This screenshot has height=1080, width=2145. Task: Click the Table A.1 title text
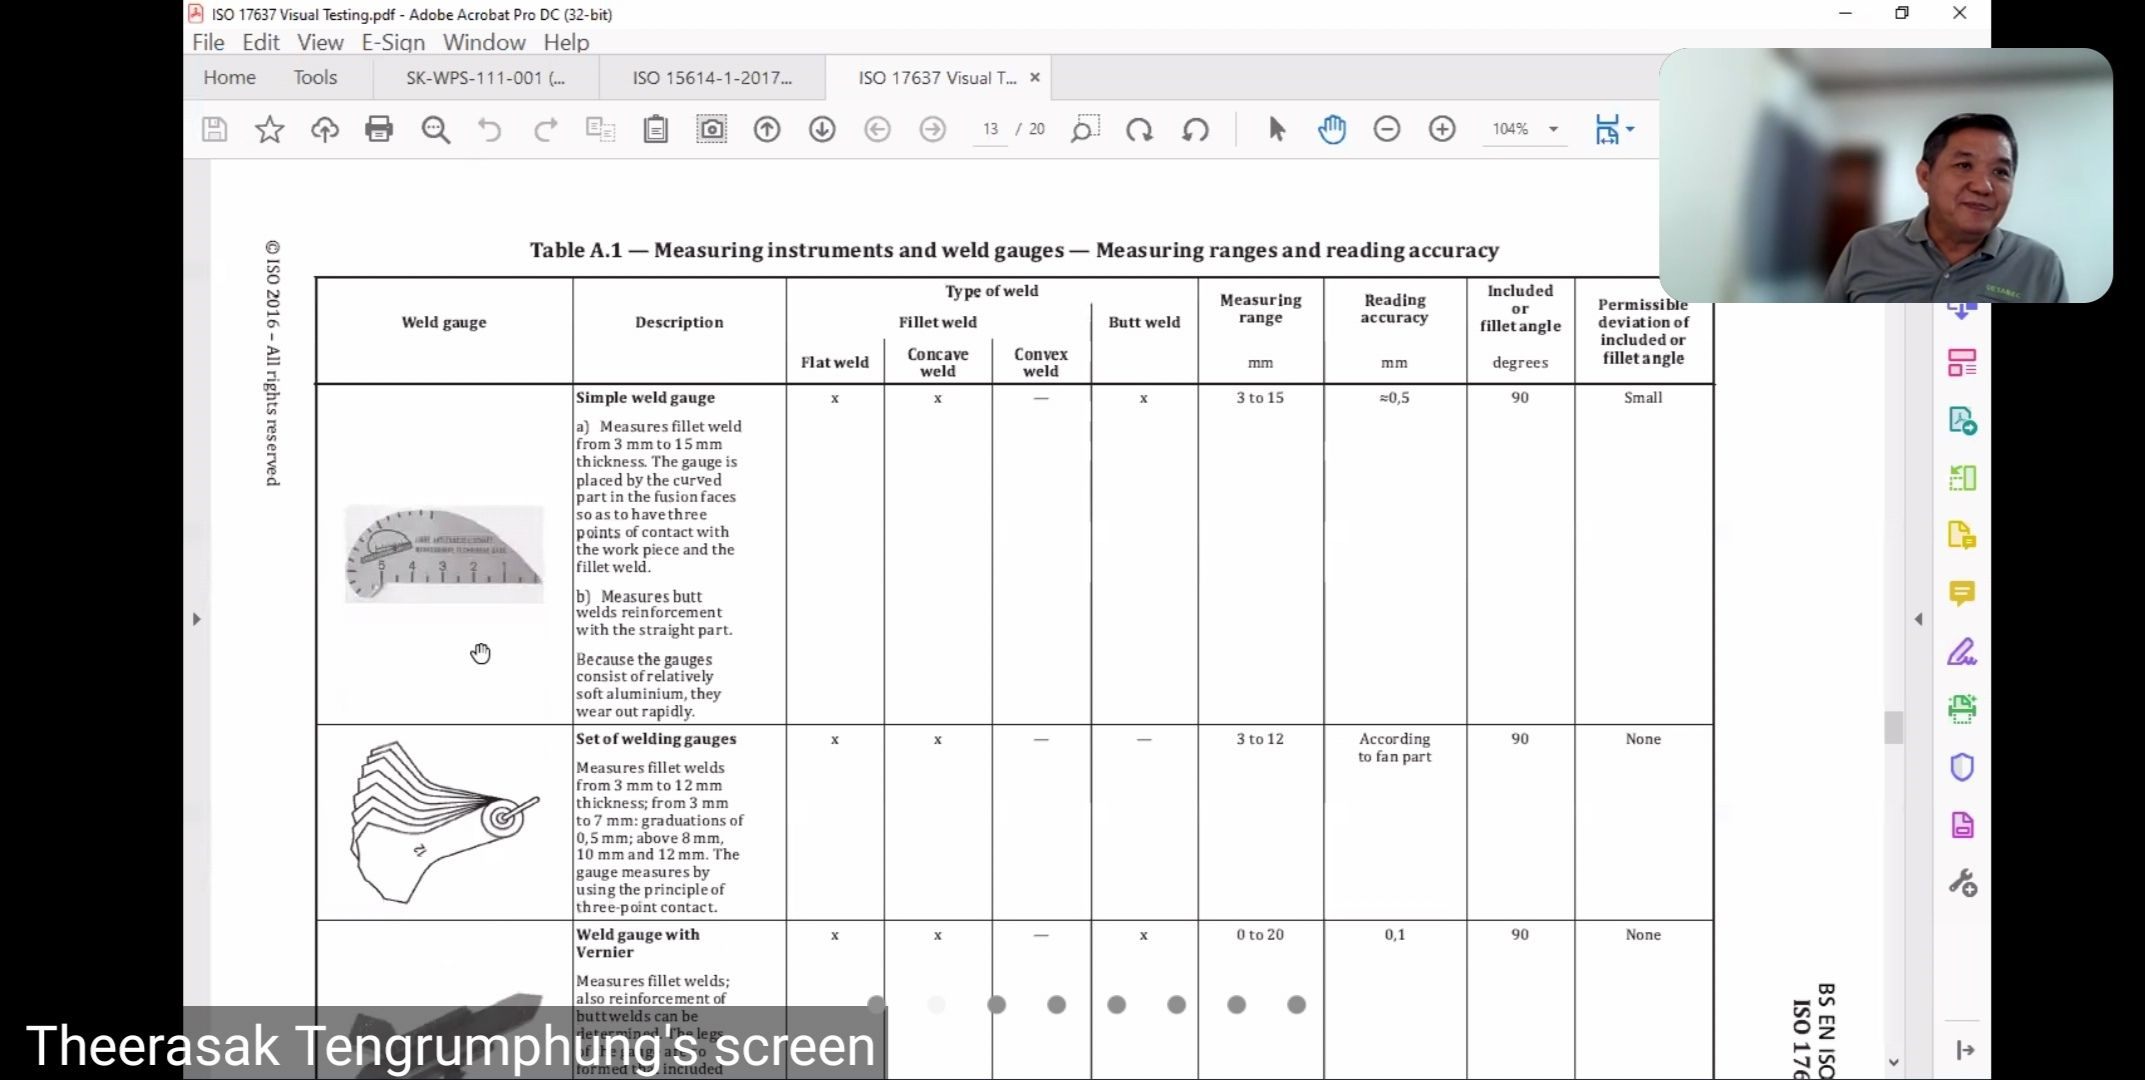[x=1014, y=250]
